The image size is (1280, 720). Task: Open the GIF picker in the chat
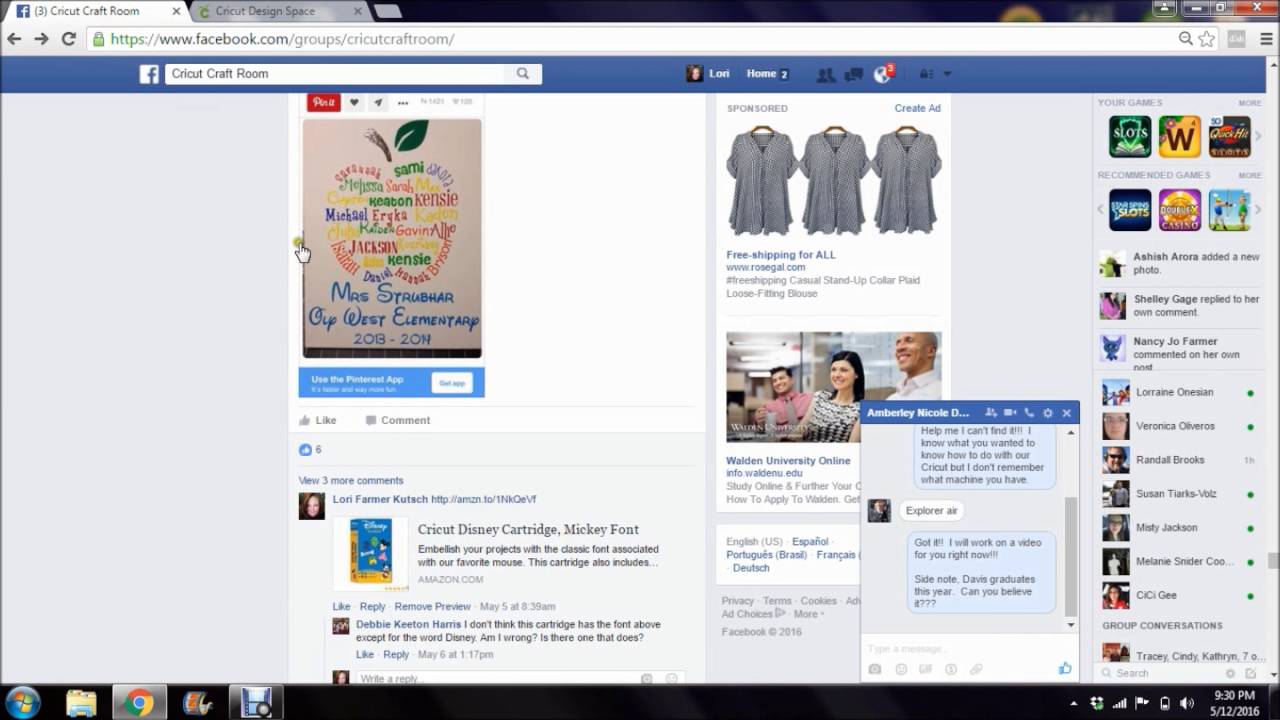pyautogui.click(x=926, y=669)
